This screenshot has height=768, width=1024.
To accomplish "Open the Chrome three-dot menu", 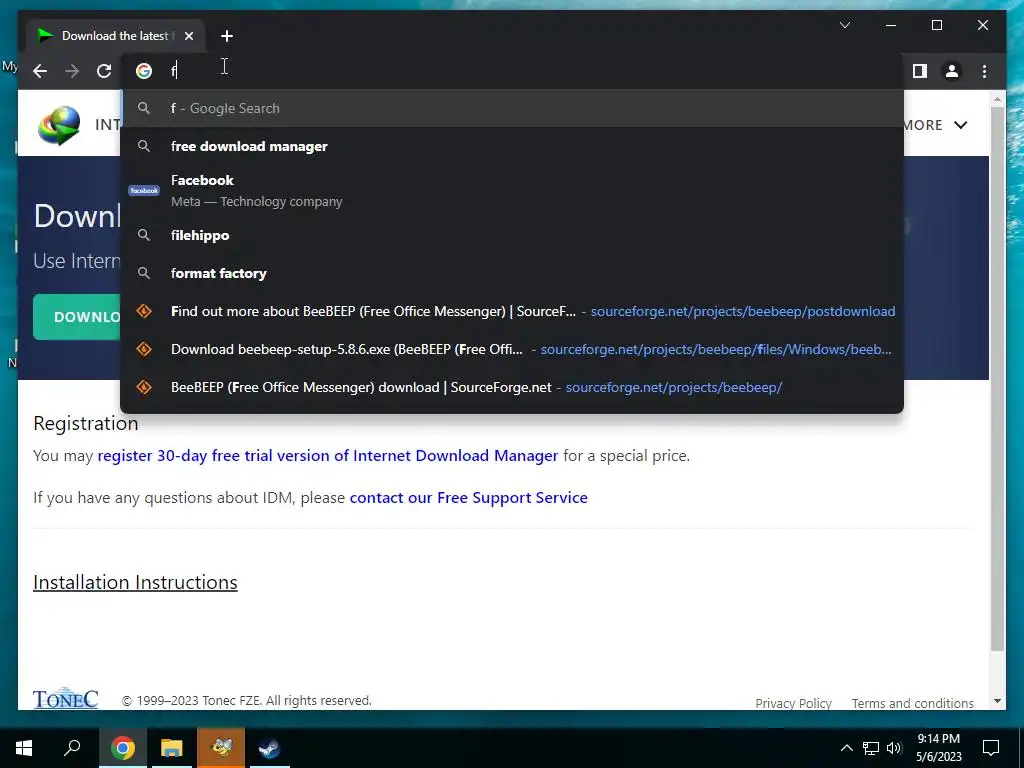I will pos(984,71).
